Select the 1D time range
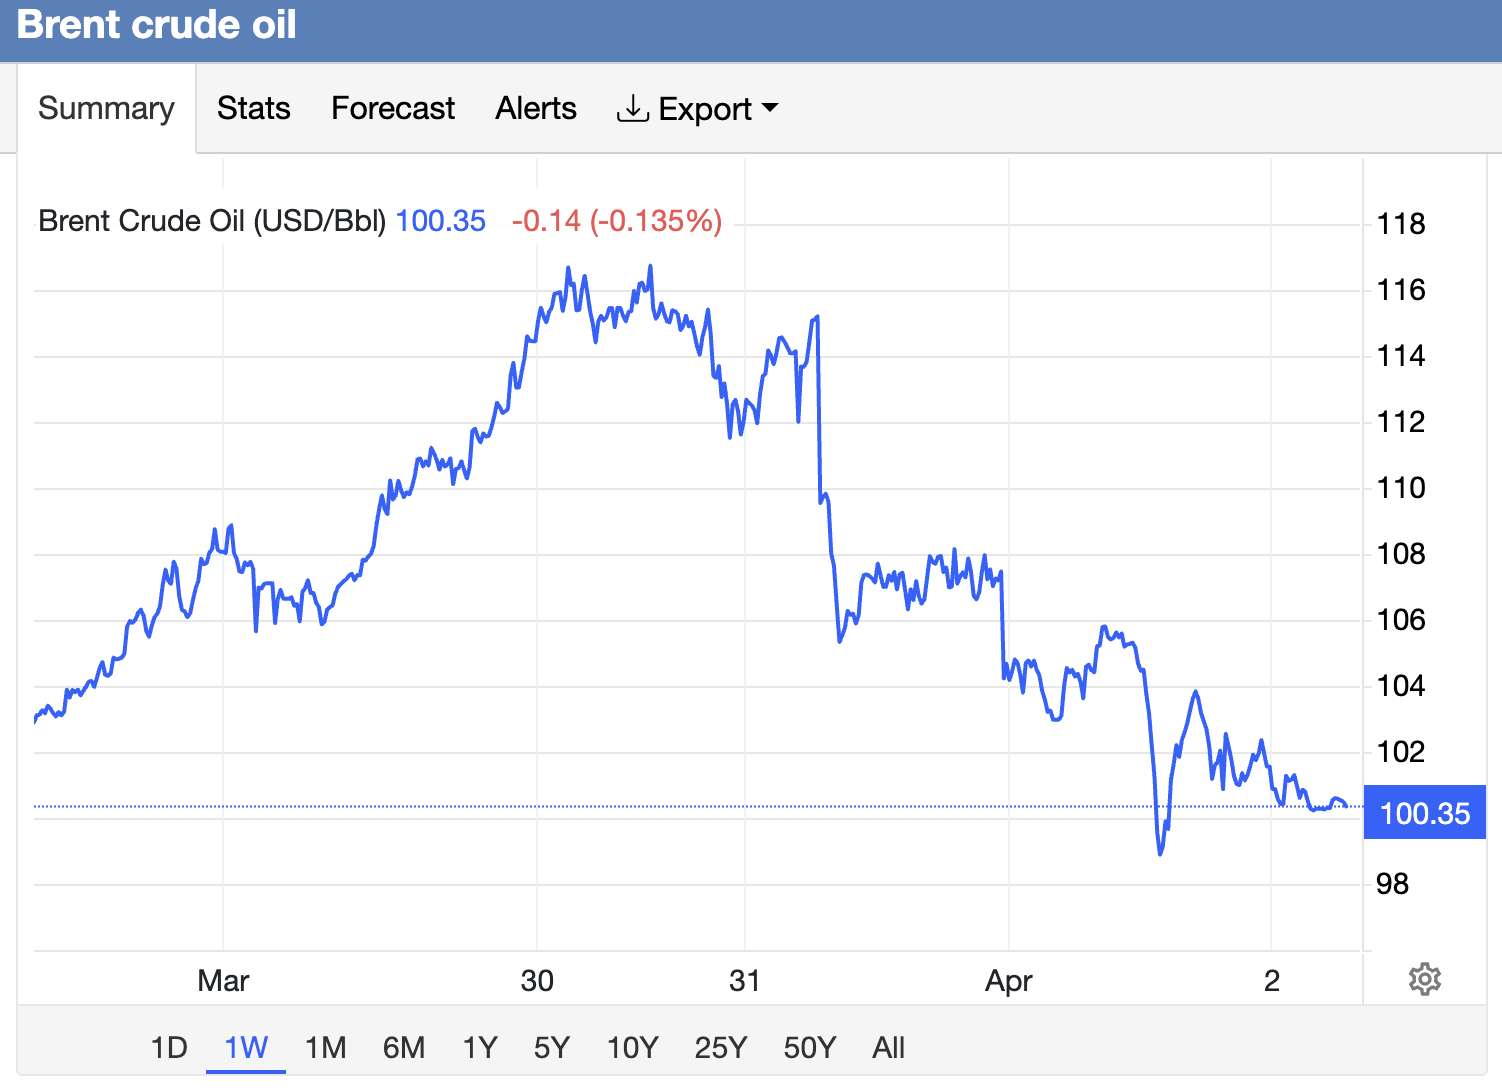Viewport: 1502px width, 1092px height. (169, 1047)
